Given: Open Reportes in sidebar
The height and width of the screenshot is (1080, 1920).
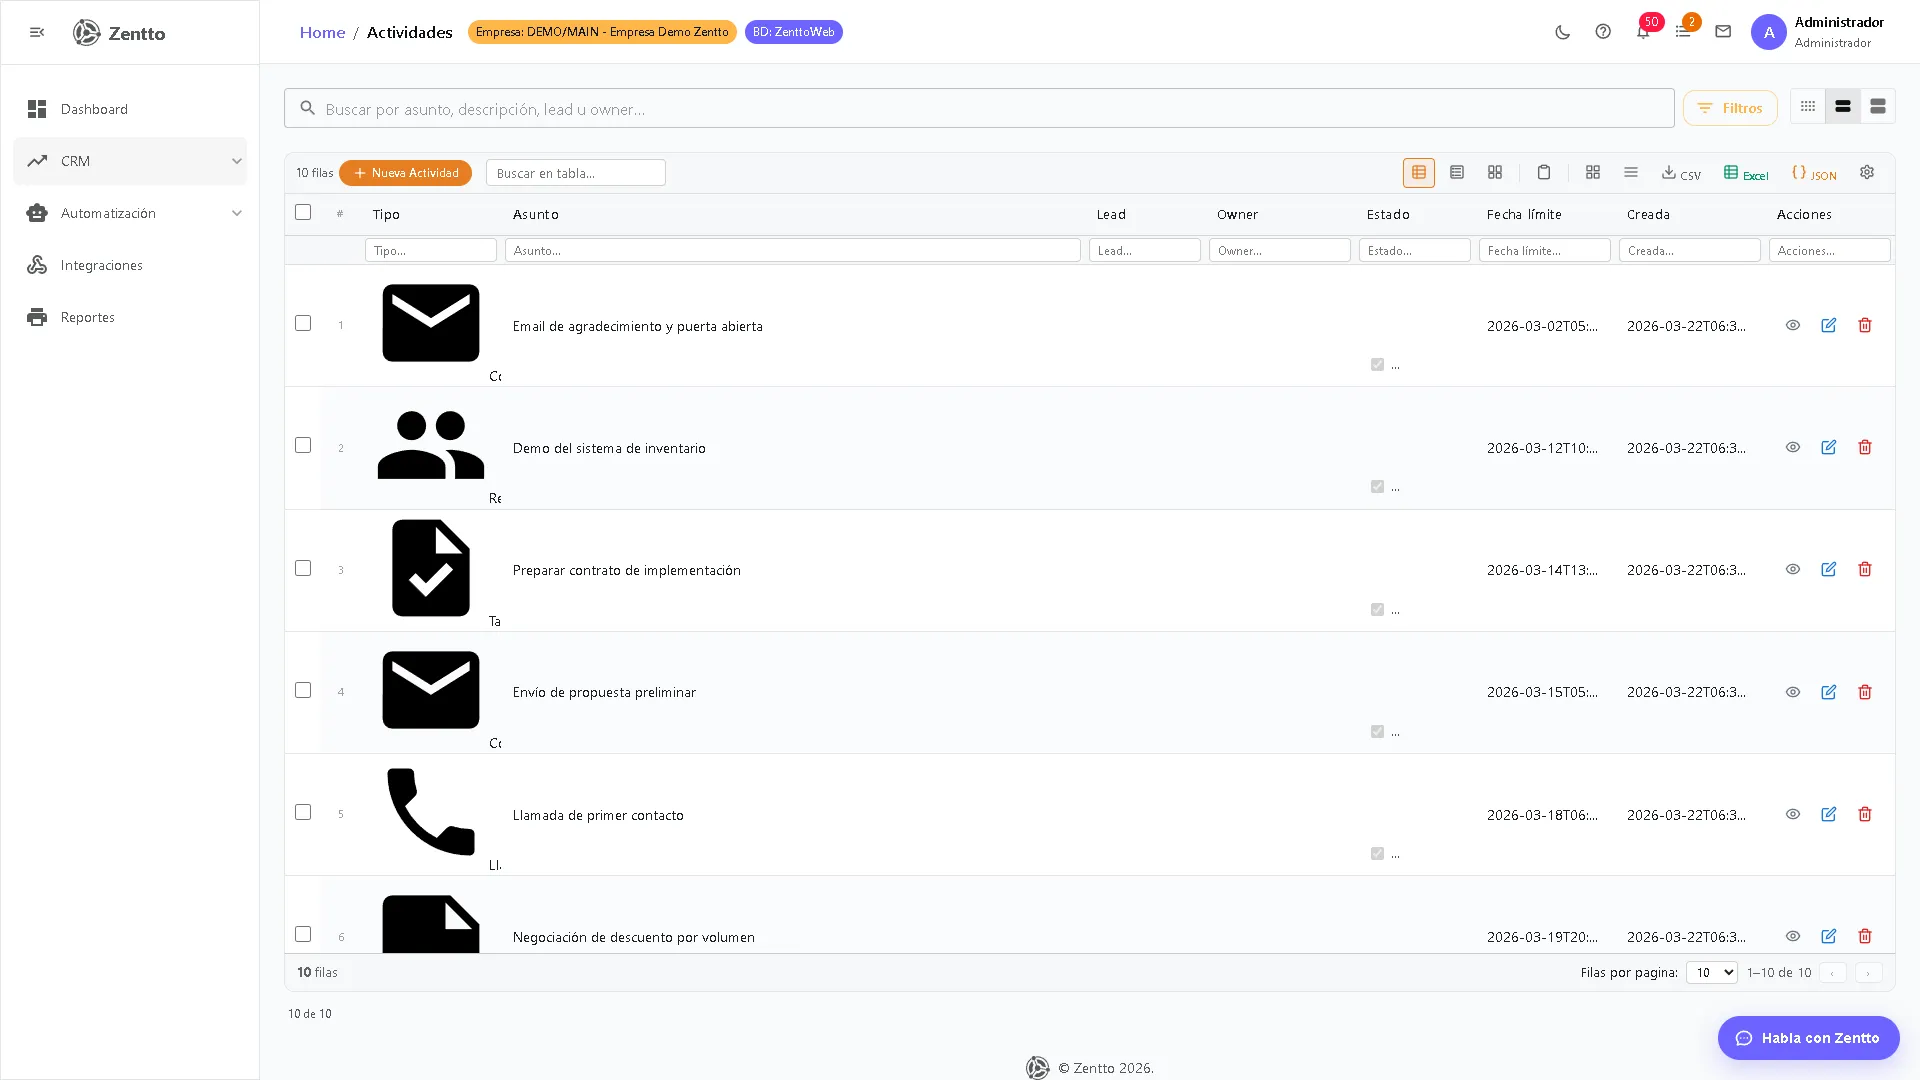Looking at the screenshot, I should (130, 317).
